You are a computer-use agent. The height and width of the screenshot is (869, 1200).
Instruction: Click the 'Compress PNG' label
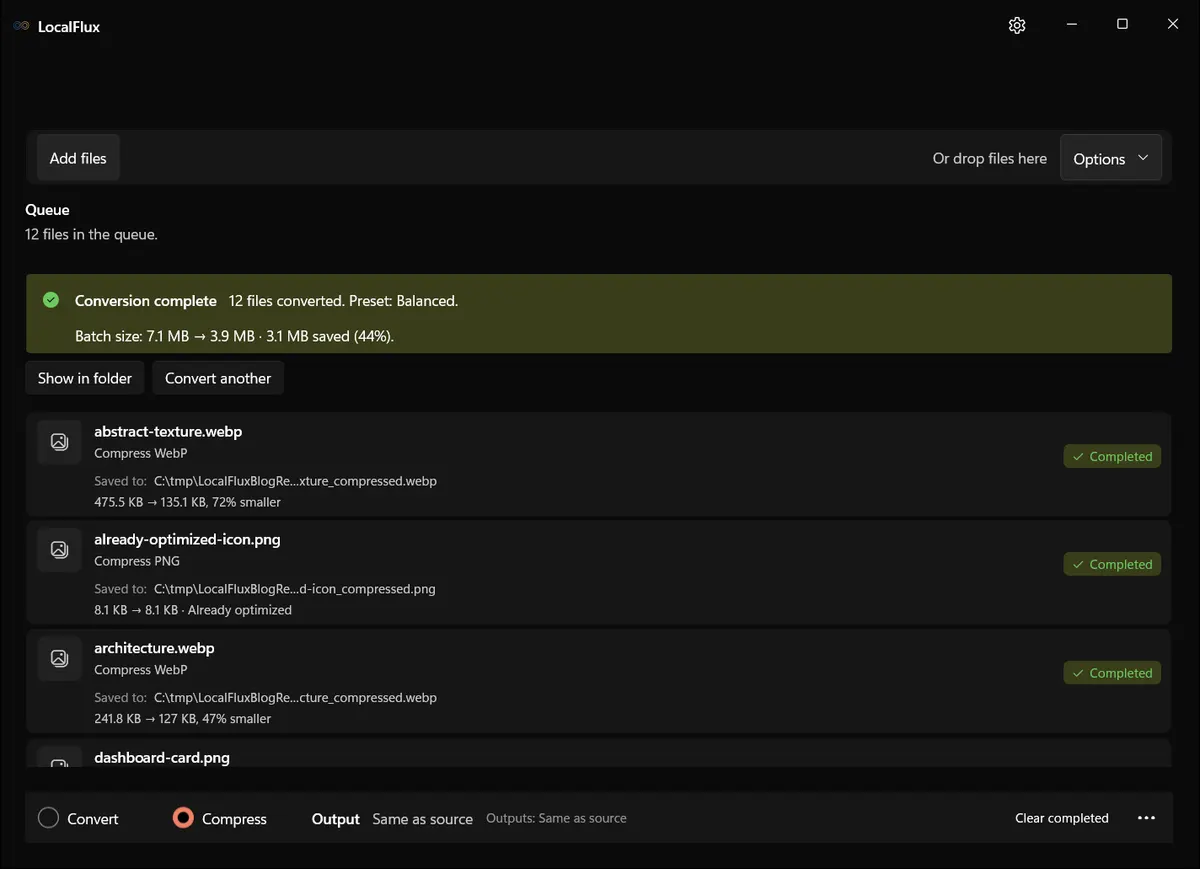(137, 561)
